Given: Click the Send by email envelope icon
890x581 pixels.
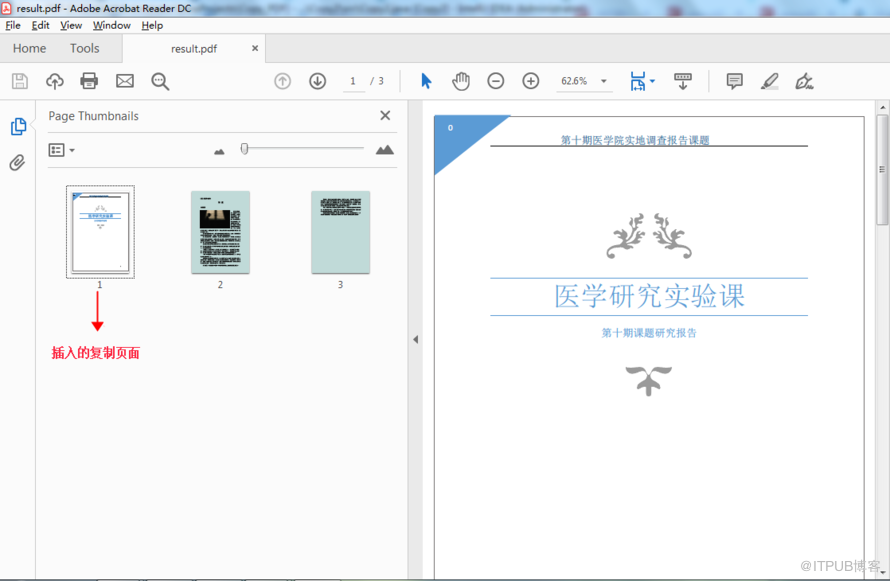Looking at the screenshot, I should point(125,81).
